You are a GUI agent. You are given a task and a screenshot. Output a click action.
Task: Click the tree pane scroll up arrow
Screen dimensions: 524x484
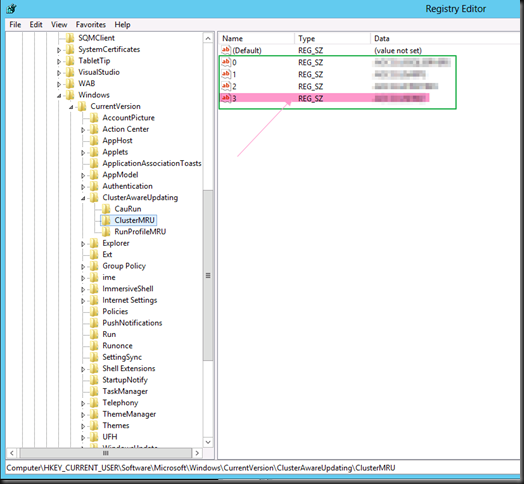(x=208, y=38)
